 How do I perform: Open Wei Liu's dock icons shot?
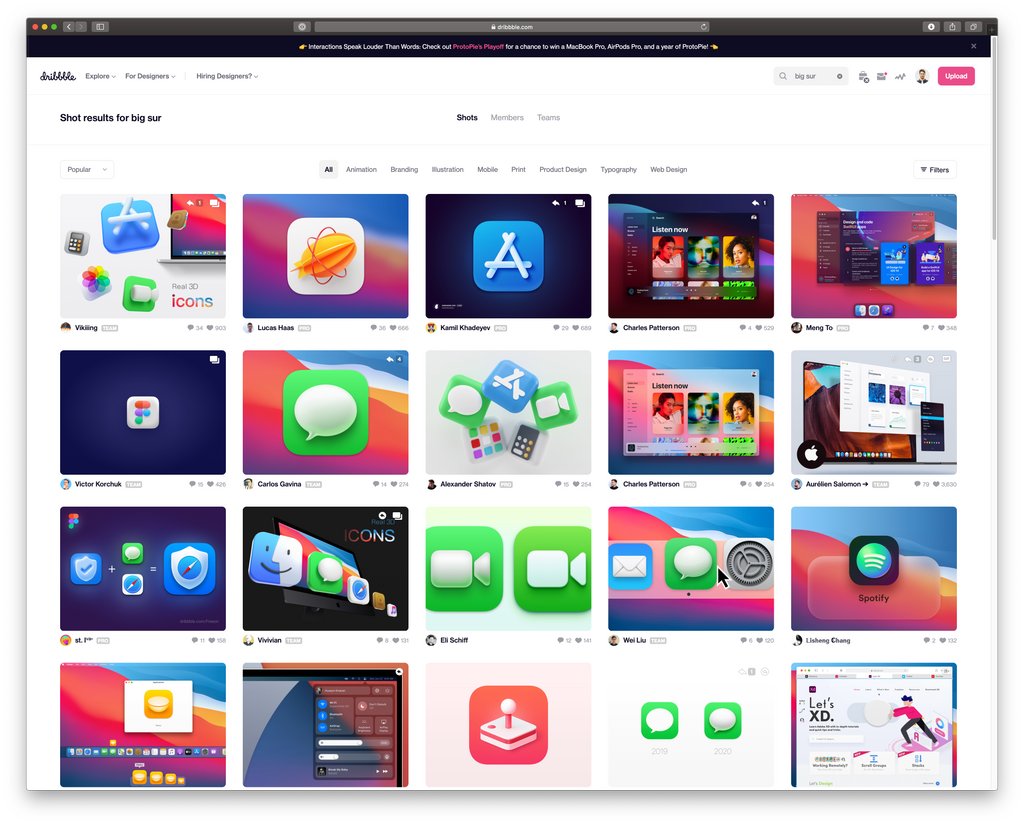[691, 568]
